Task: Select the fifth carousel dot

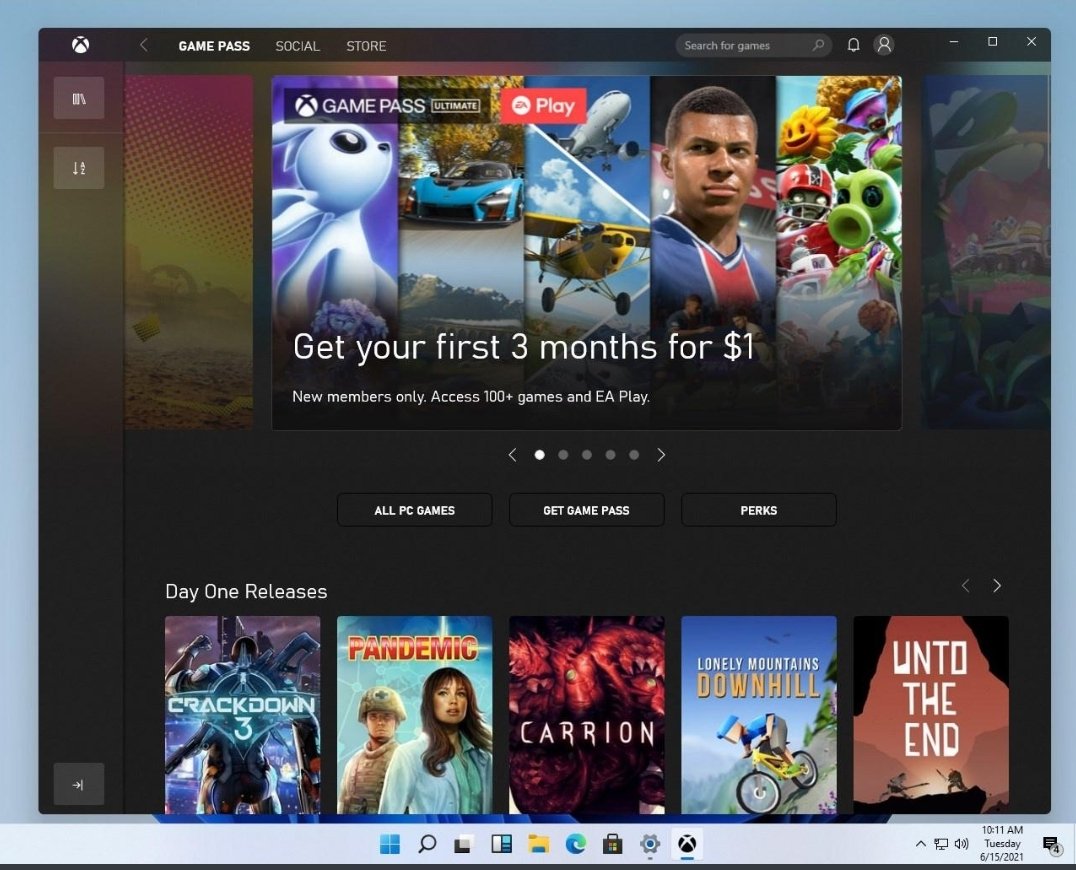Action: pos(633,455)
